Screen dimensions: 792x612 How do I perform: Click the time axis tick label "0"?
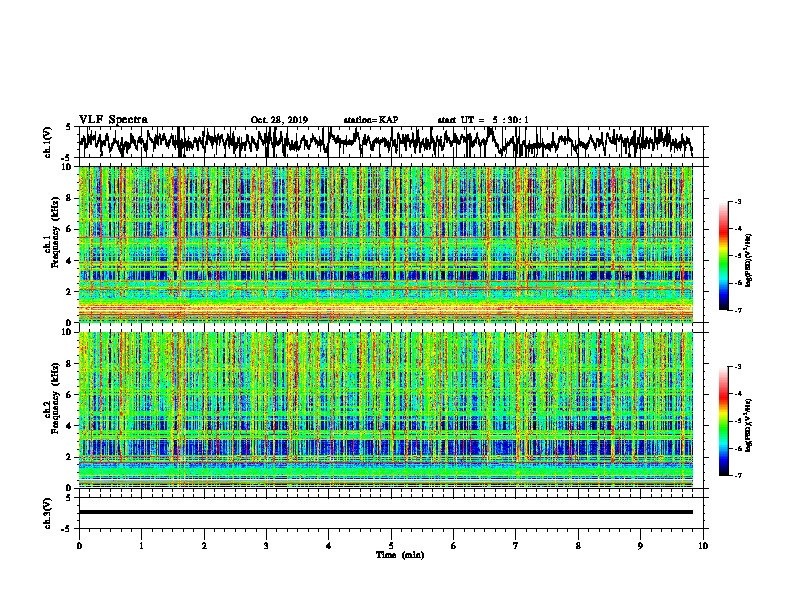(x=79, y=546)
